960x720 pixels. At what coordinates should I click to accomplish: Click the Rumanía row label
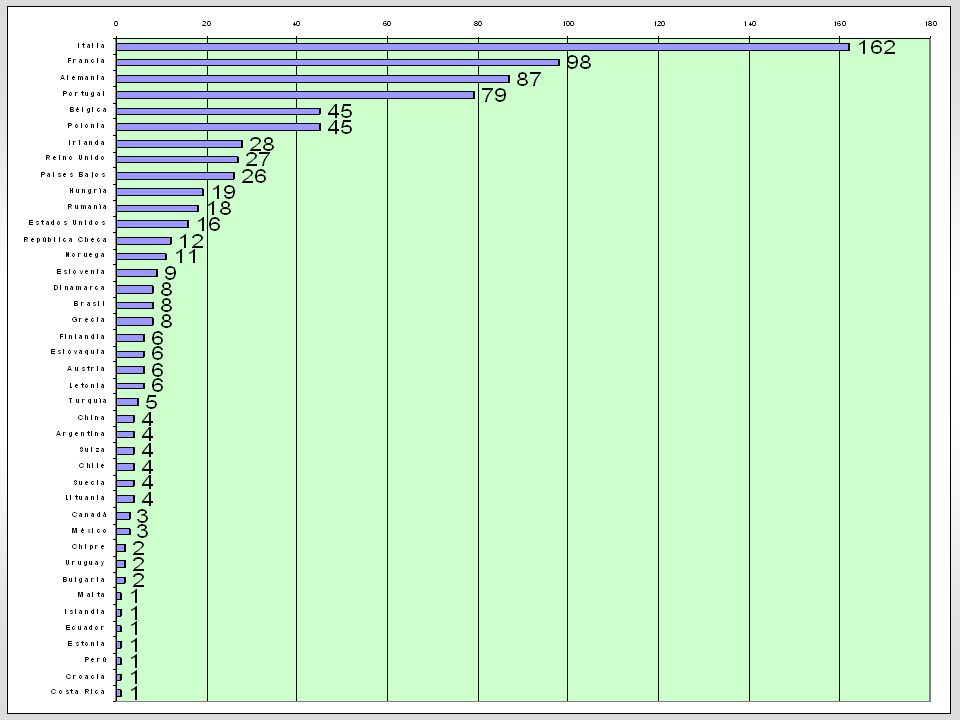pyautogui.click(x=87, y=207)
